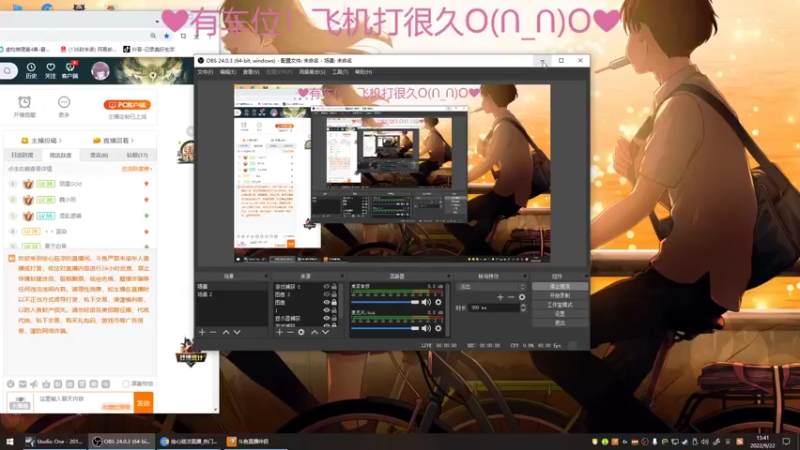Viewport: 800px width, 450px height.
Task: Open source properties gear in the sources panel
Action: coord(301,332)
